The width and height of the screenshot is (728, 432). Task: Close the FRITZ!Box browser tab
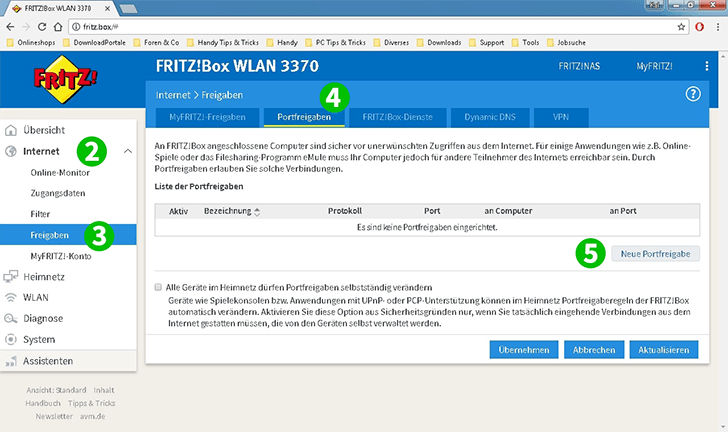click(x=107, y=8)
